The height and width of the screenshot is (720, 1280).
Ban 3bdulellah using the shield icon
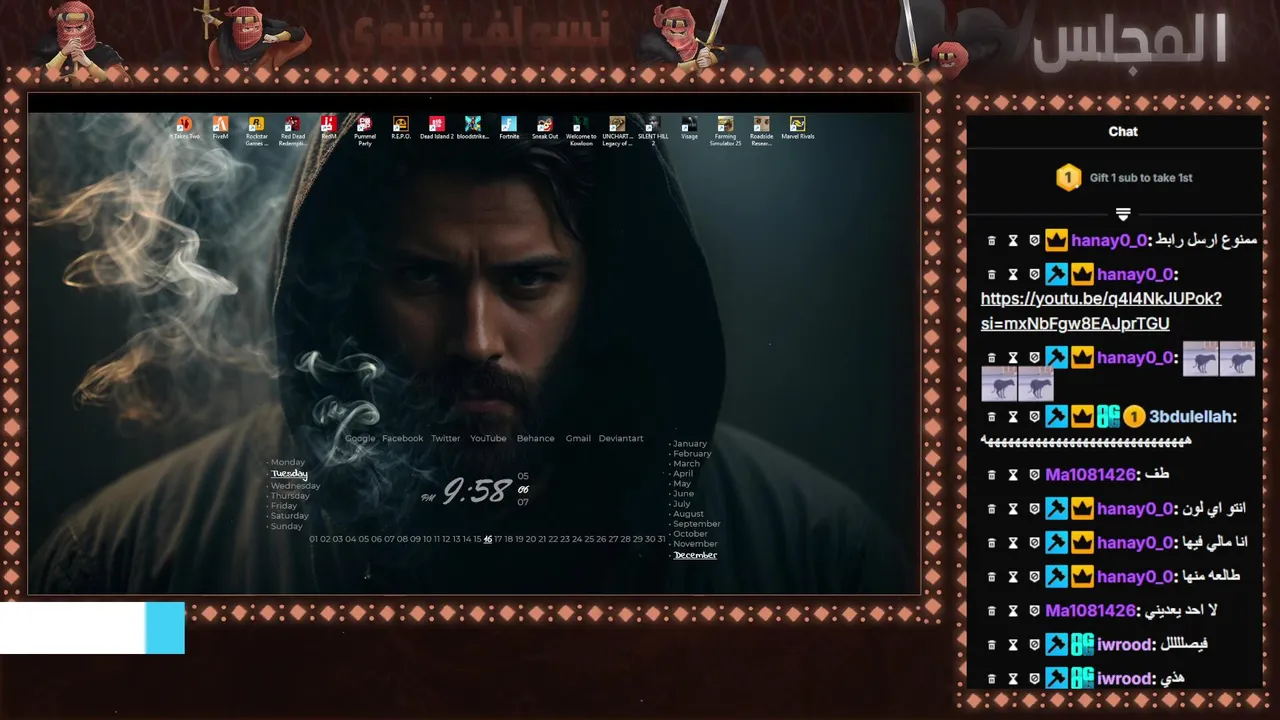1035,417
